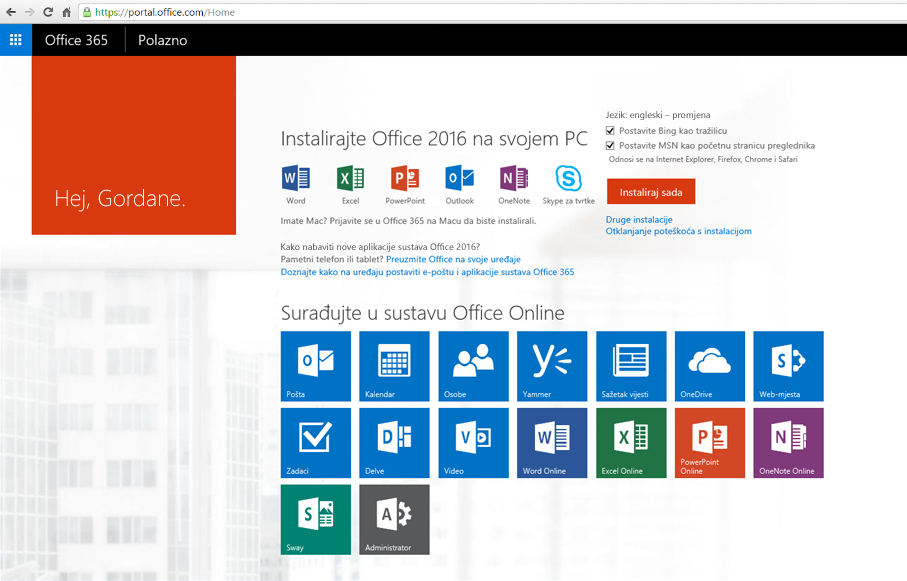Uncheck Postavite MSN kao početnu stranicu checkbox
The height and width of the screenshot is (581, 907).
tap(610, 145)
